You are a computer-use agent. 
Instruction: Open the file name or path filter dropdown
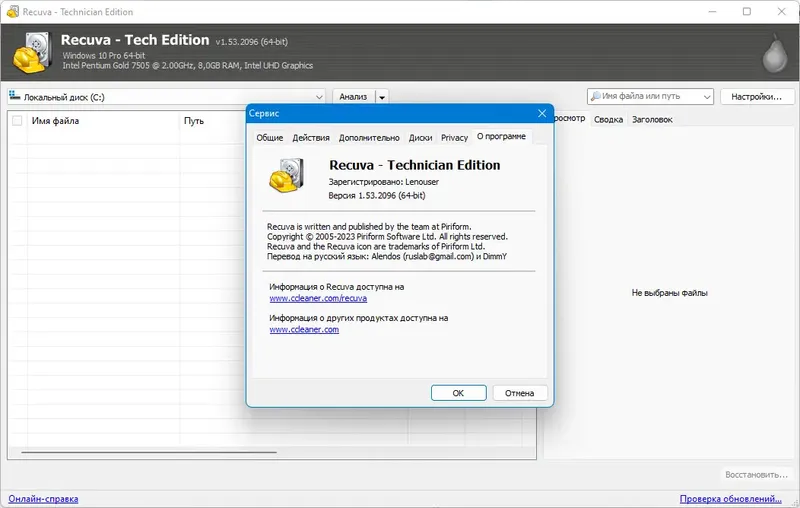[x=707, y=96]
